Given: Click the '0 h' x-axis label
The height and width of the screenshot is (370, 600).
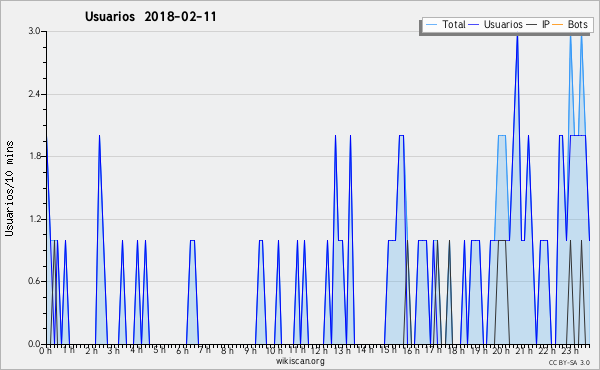Looking at the screenshot, I should 45,351.
